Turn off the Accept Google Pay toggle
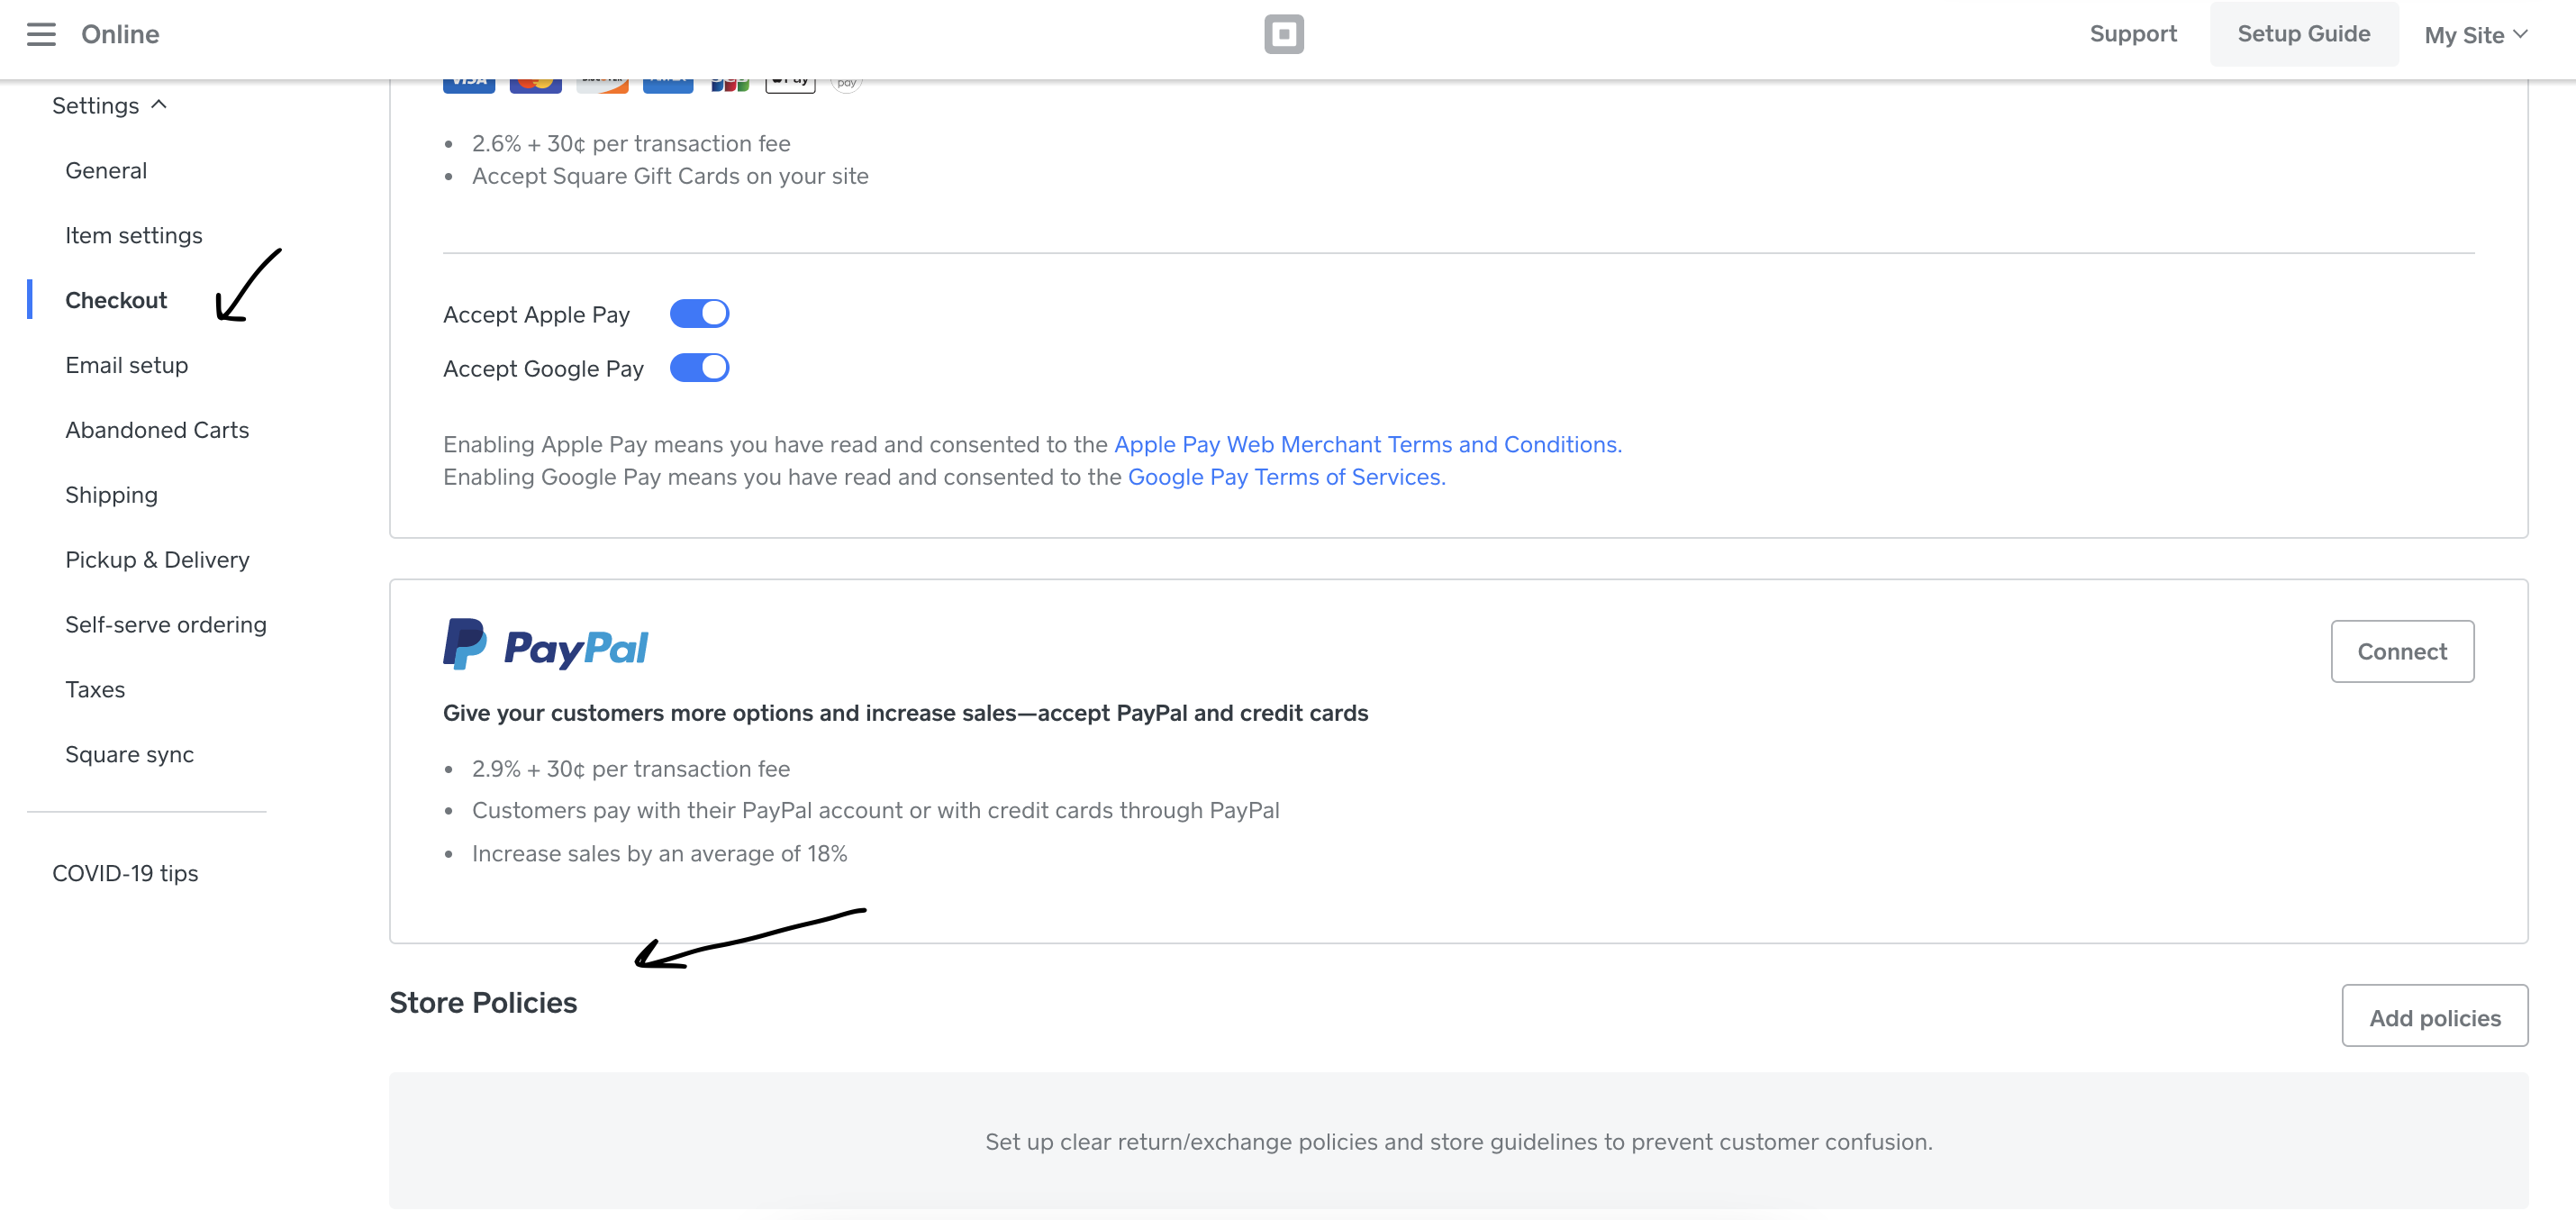 [699, 368]
